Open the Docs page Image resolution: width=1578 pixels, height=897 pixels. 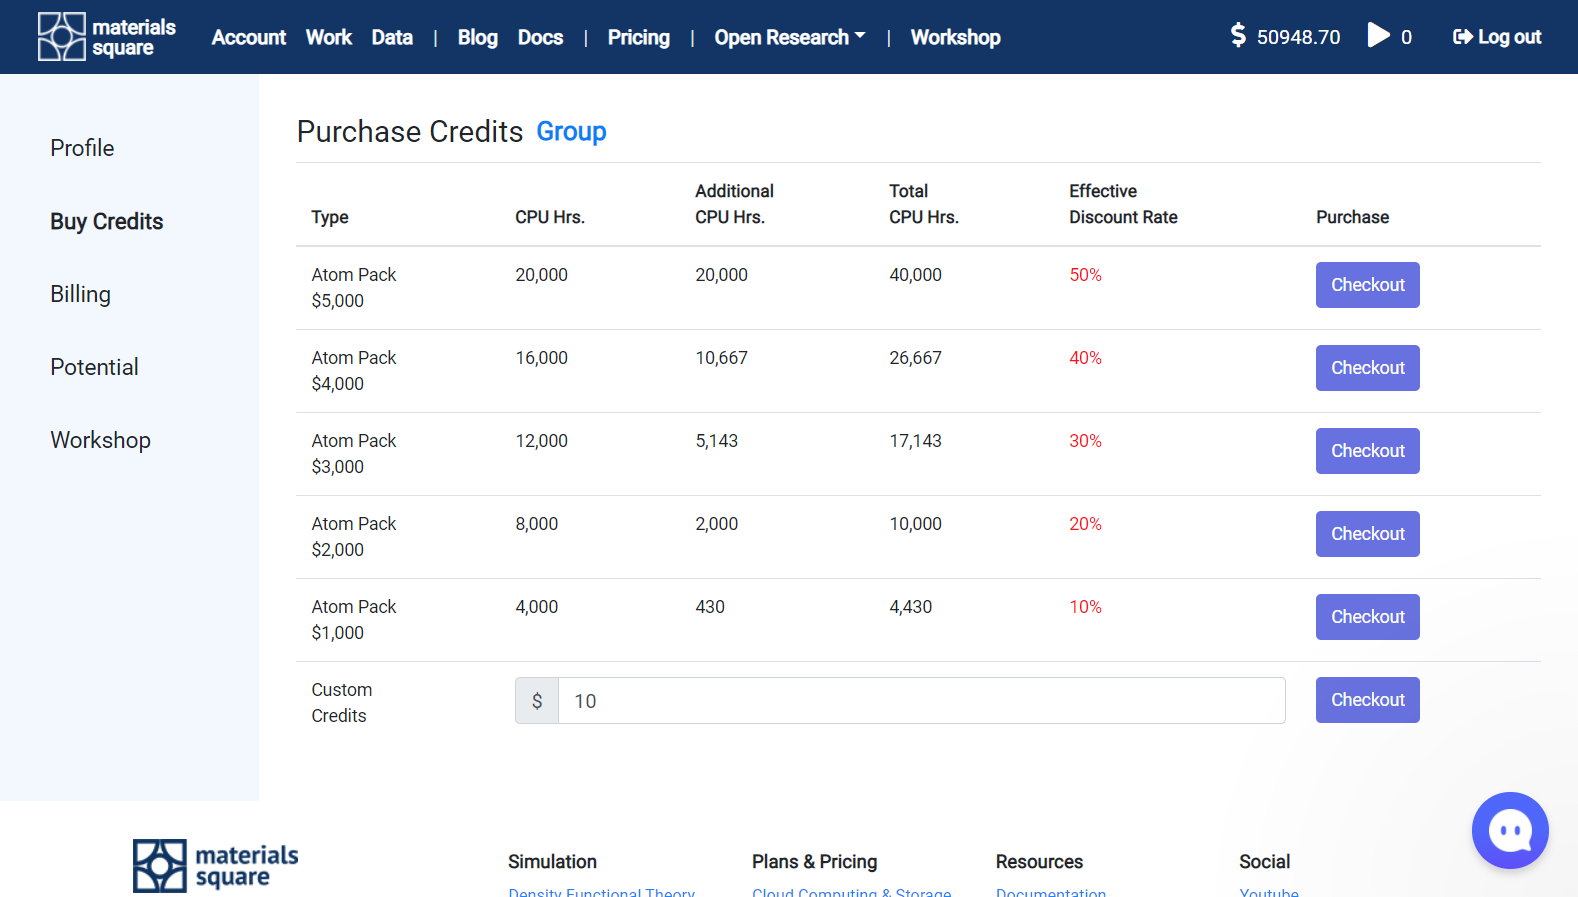point(540,37)
